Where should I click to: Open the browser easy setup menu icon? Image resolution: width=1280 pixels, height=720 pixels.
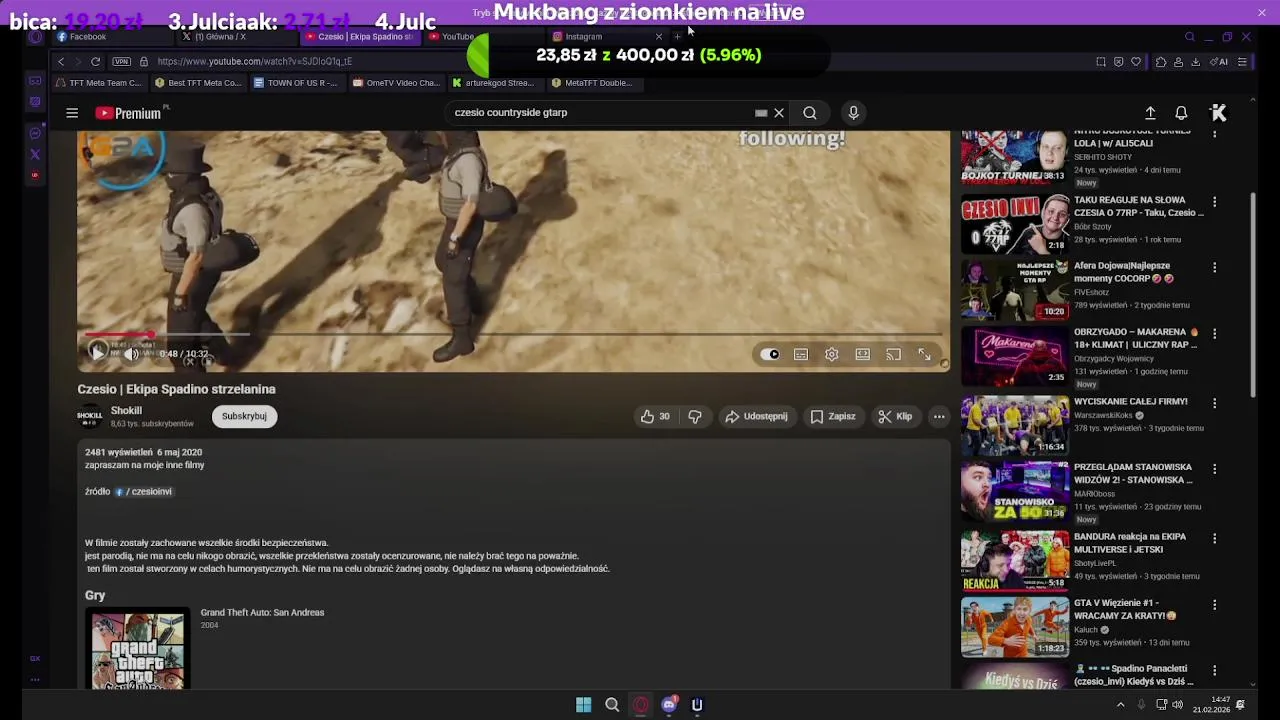[1242, 62]
